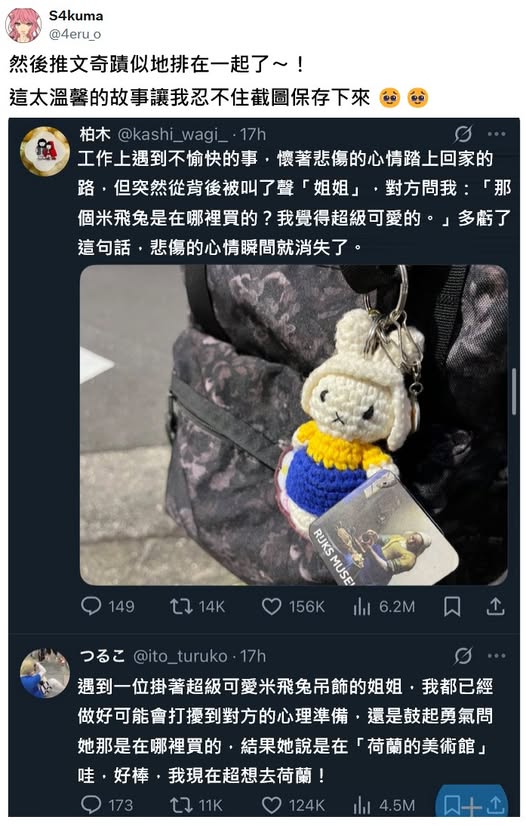The height and width of the screenshot is (826, 526).
Task: Click the scrollbar beside the photo
Action: [x=514, y=391]
